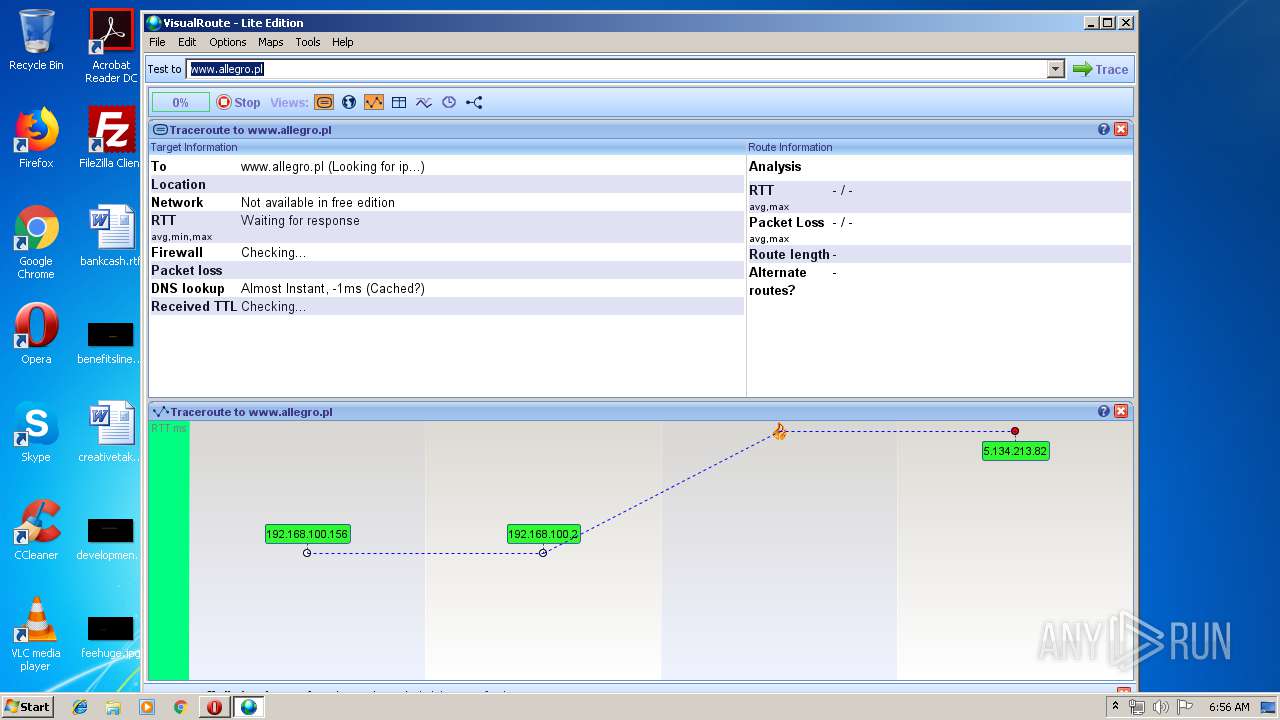This screenshot has height=720, width=1280.
Task: Click the graph panel's Traceroute icon
Action: [x=160, y=411]
